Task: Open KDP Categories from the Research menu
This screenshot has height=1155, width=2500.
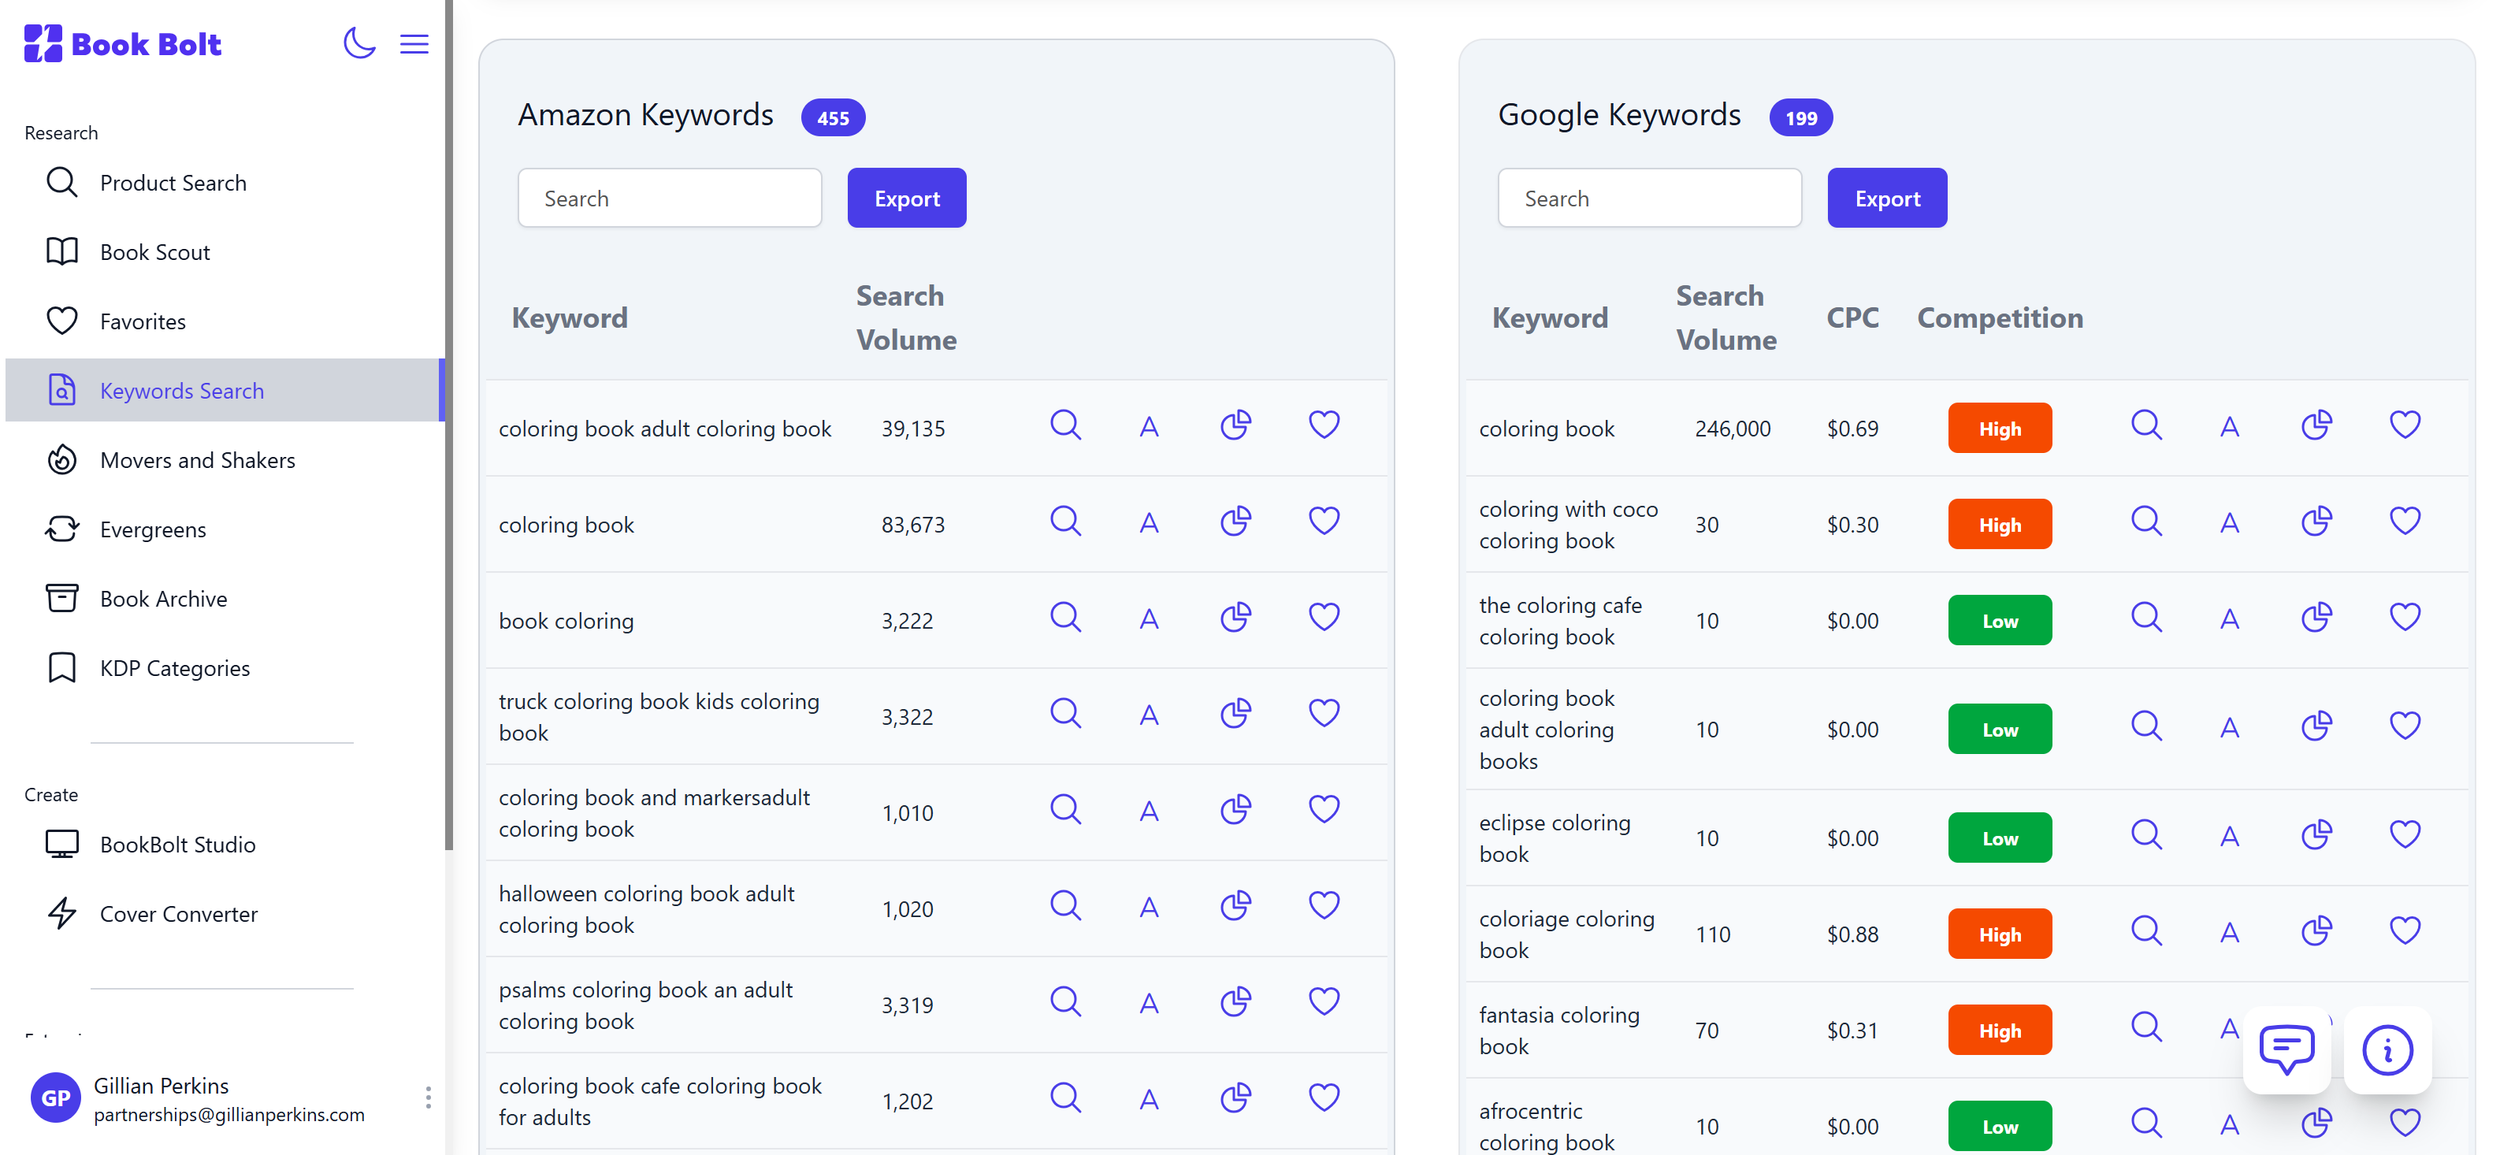Action: pos(175,668)
